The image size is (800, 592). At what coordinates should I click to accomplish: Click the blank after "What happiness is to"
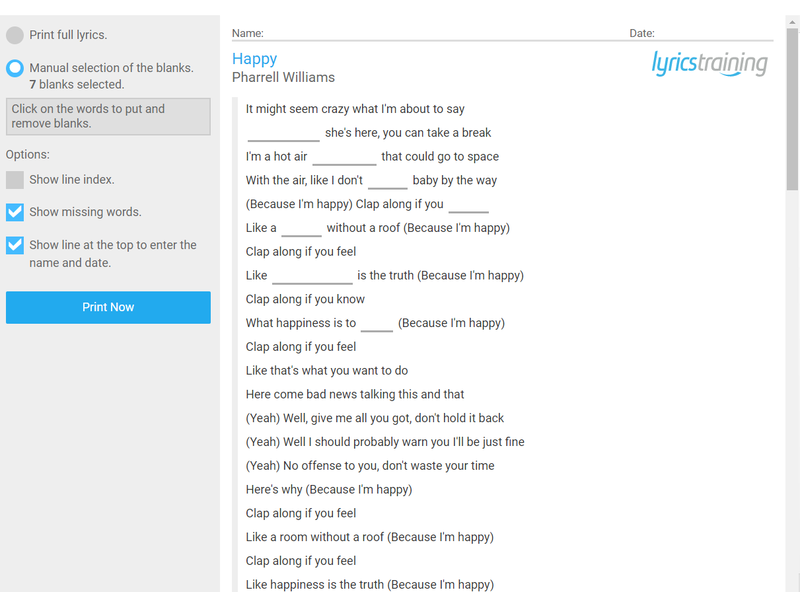tap(377, 324)
